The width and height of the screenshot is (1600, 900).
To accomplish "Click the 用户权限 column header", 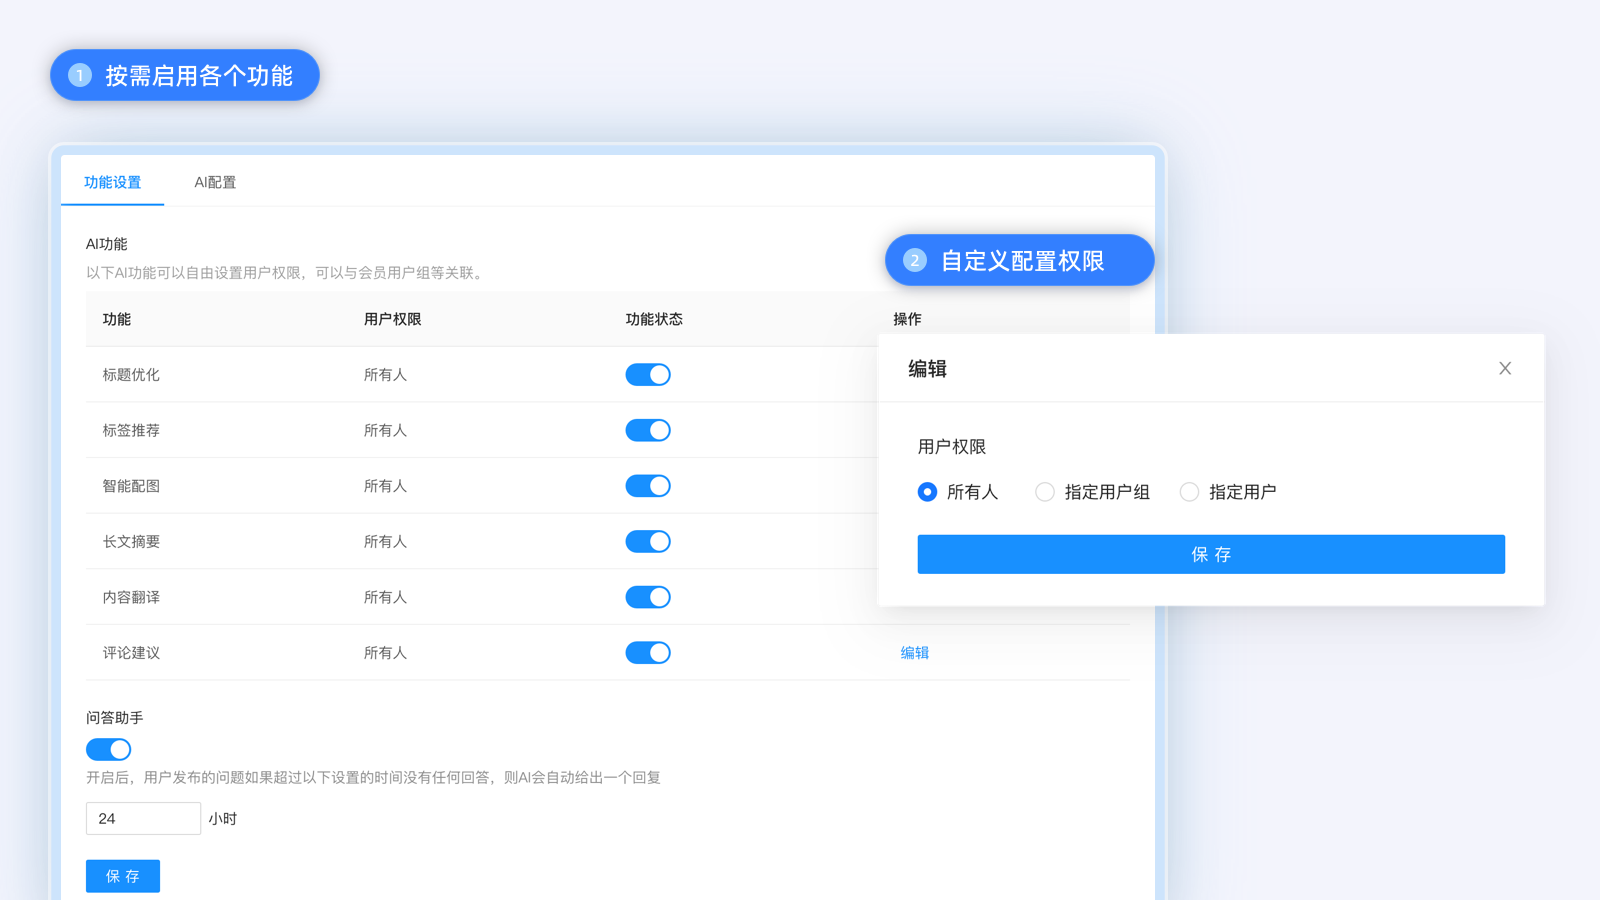I will pos(392,319).
